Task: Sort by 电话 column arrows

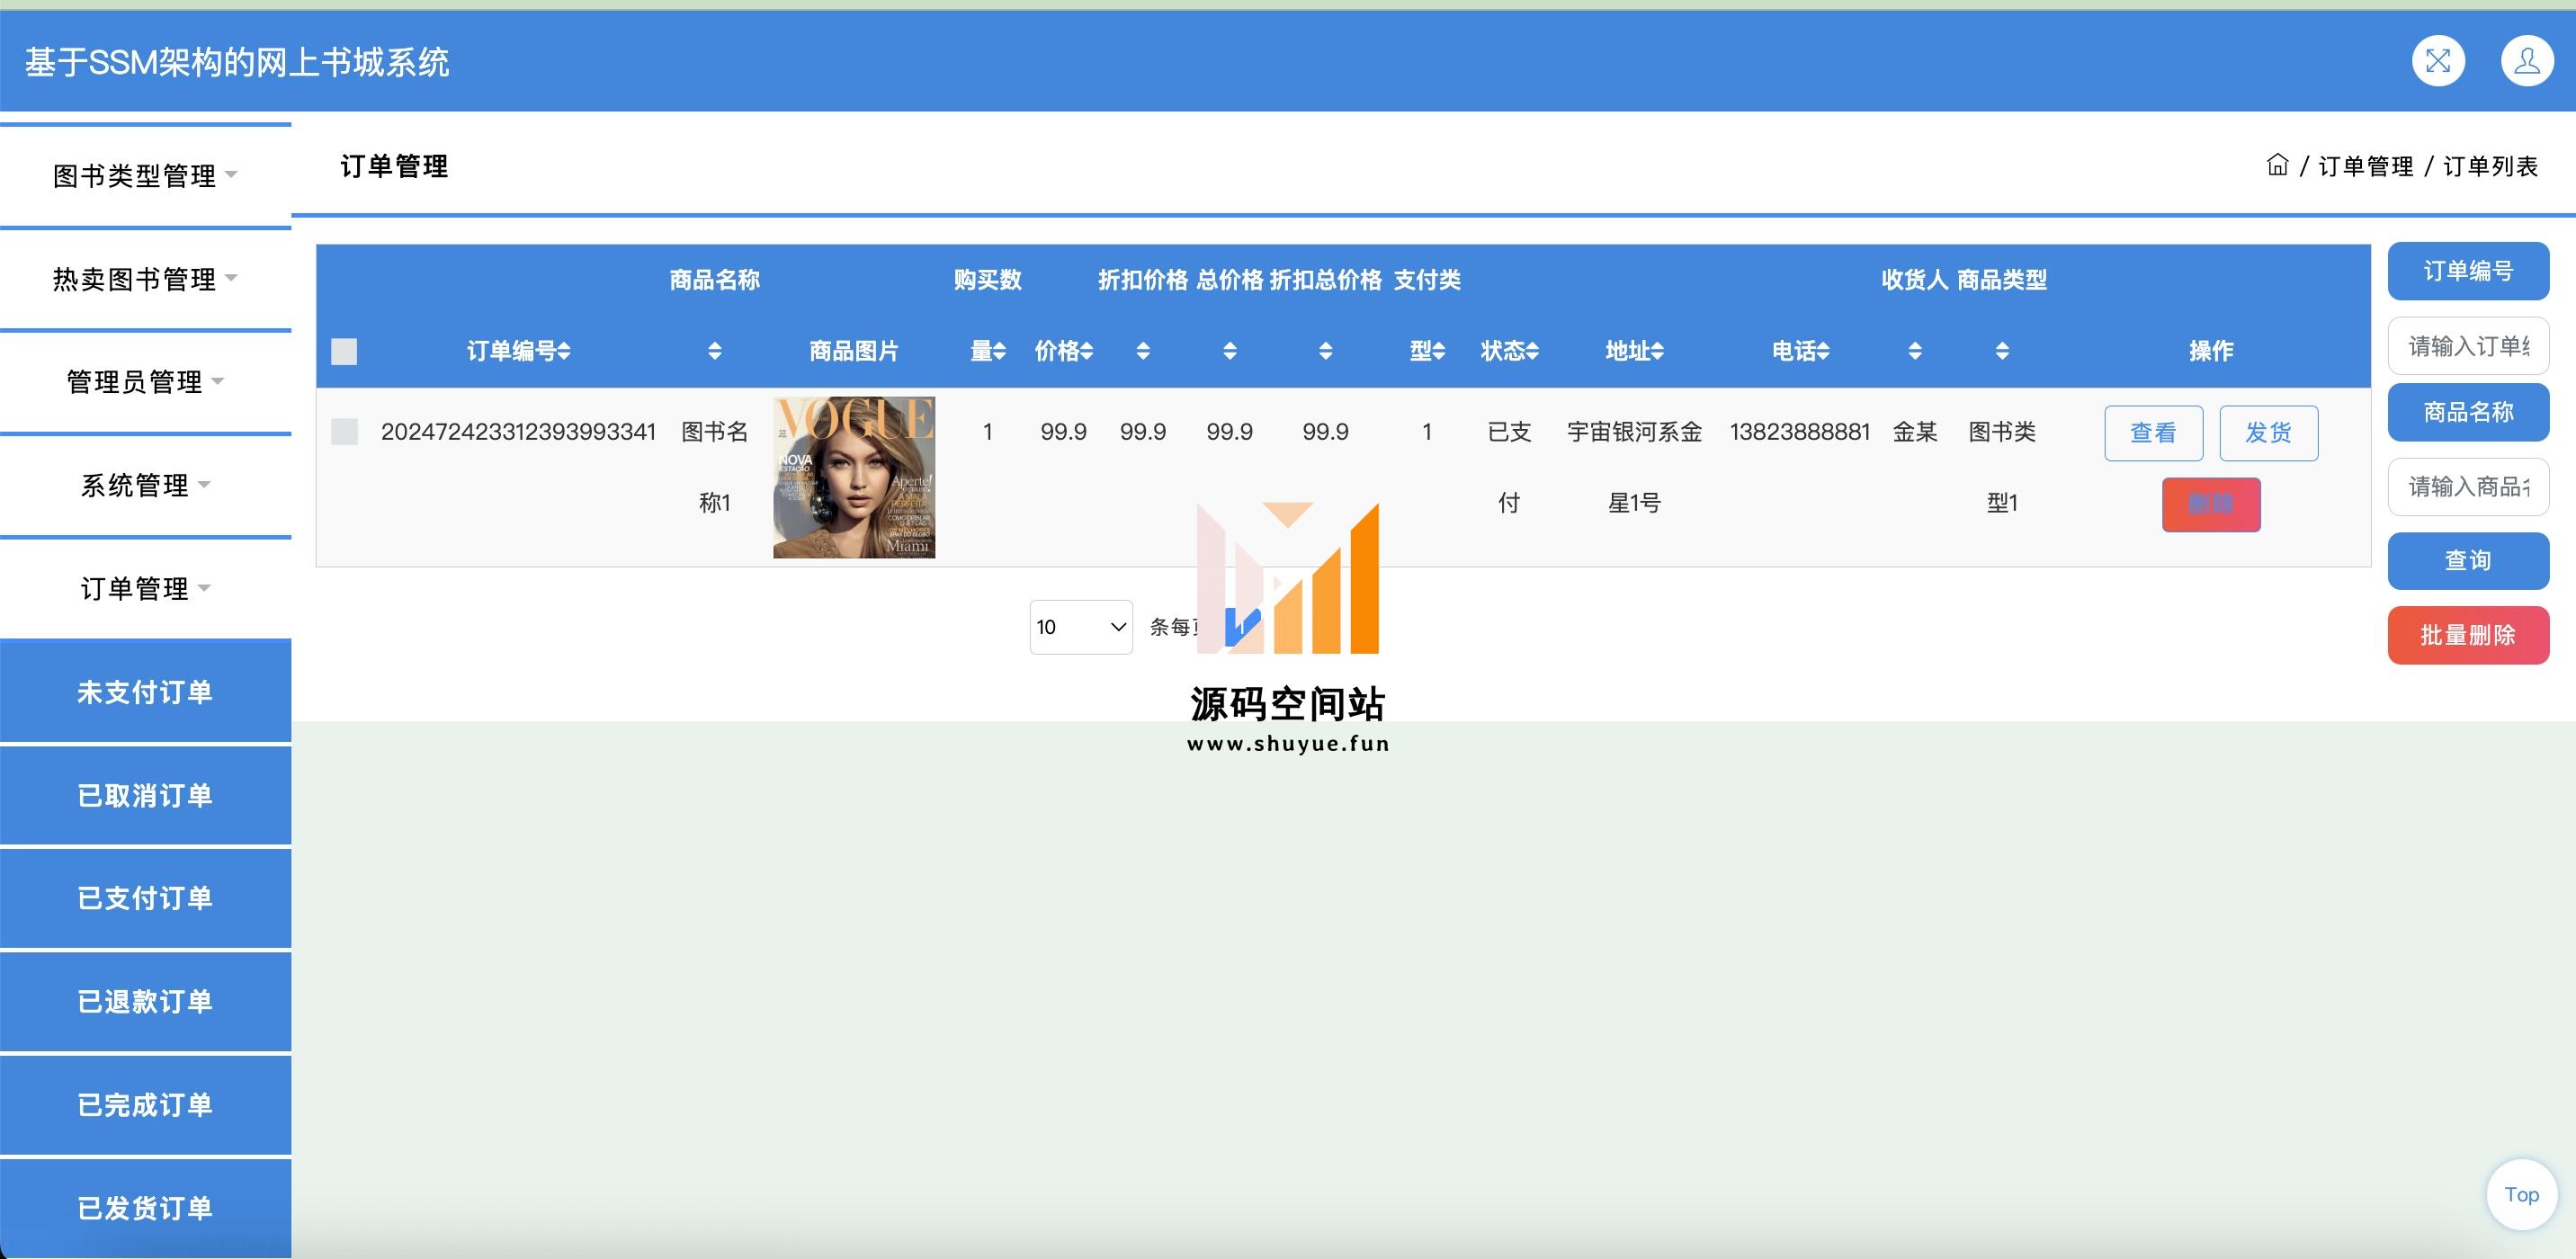Action: [1823, 351]
